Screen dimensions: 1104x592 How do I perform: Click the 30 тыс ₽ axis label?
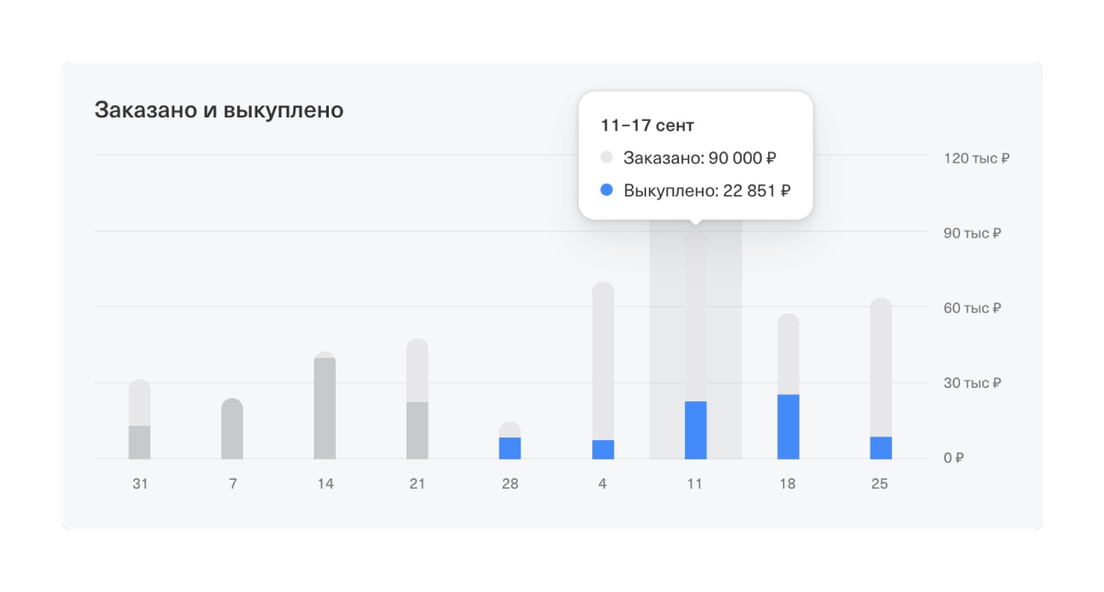tap(972, 383)
